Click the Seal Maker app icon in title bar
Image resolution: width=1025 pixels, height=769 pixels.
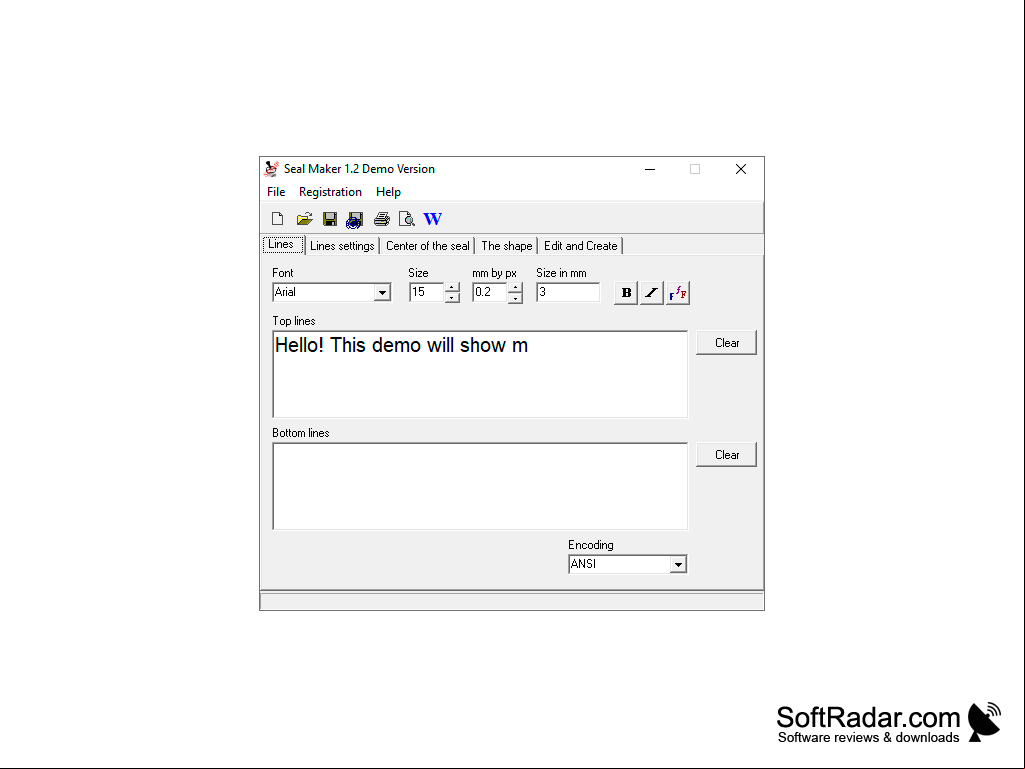point(271,169)
